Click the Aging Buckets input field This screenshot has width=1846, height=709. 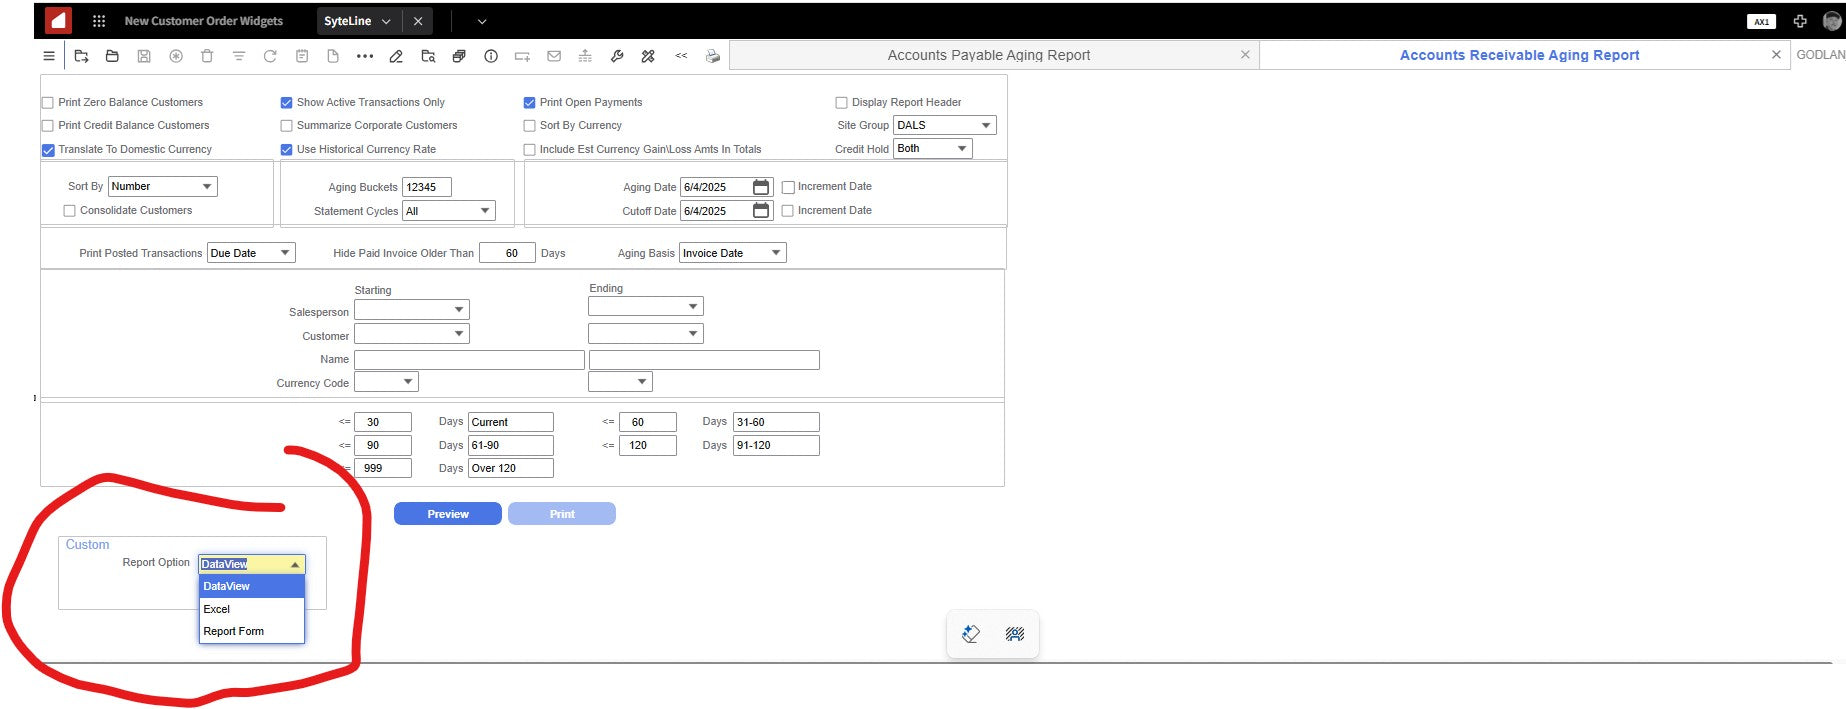tap(426, 187)
